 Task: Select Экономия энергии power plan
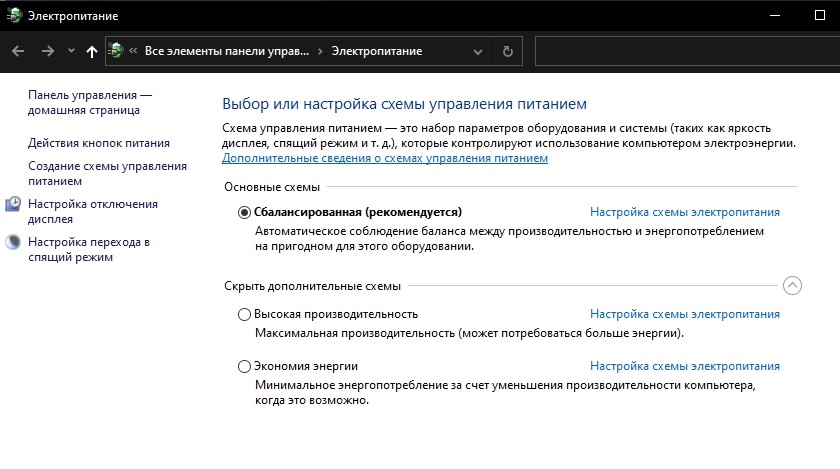tap(245, 366)
